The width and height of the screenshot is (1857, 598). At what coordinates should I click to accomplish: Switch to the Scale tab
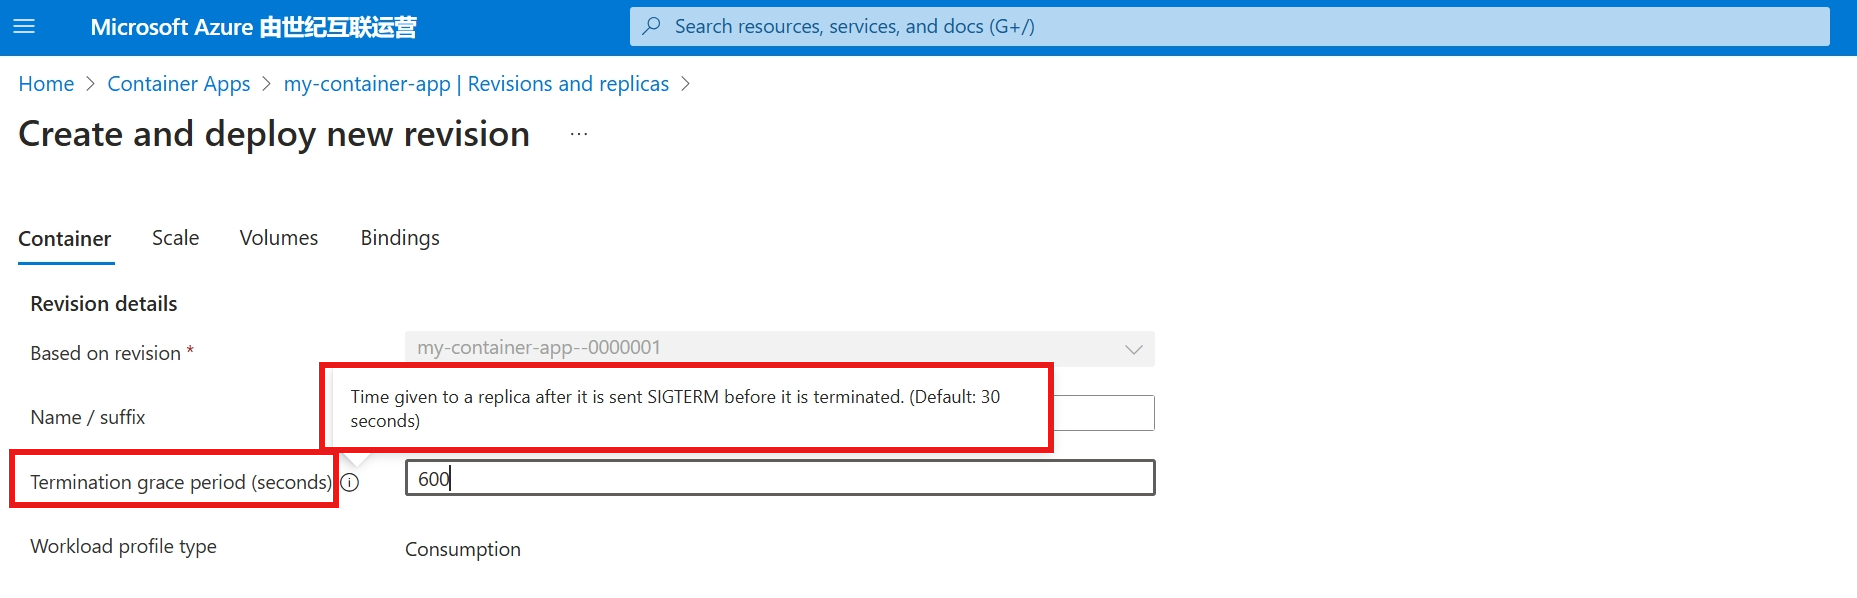coord(175,238)
